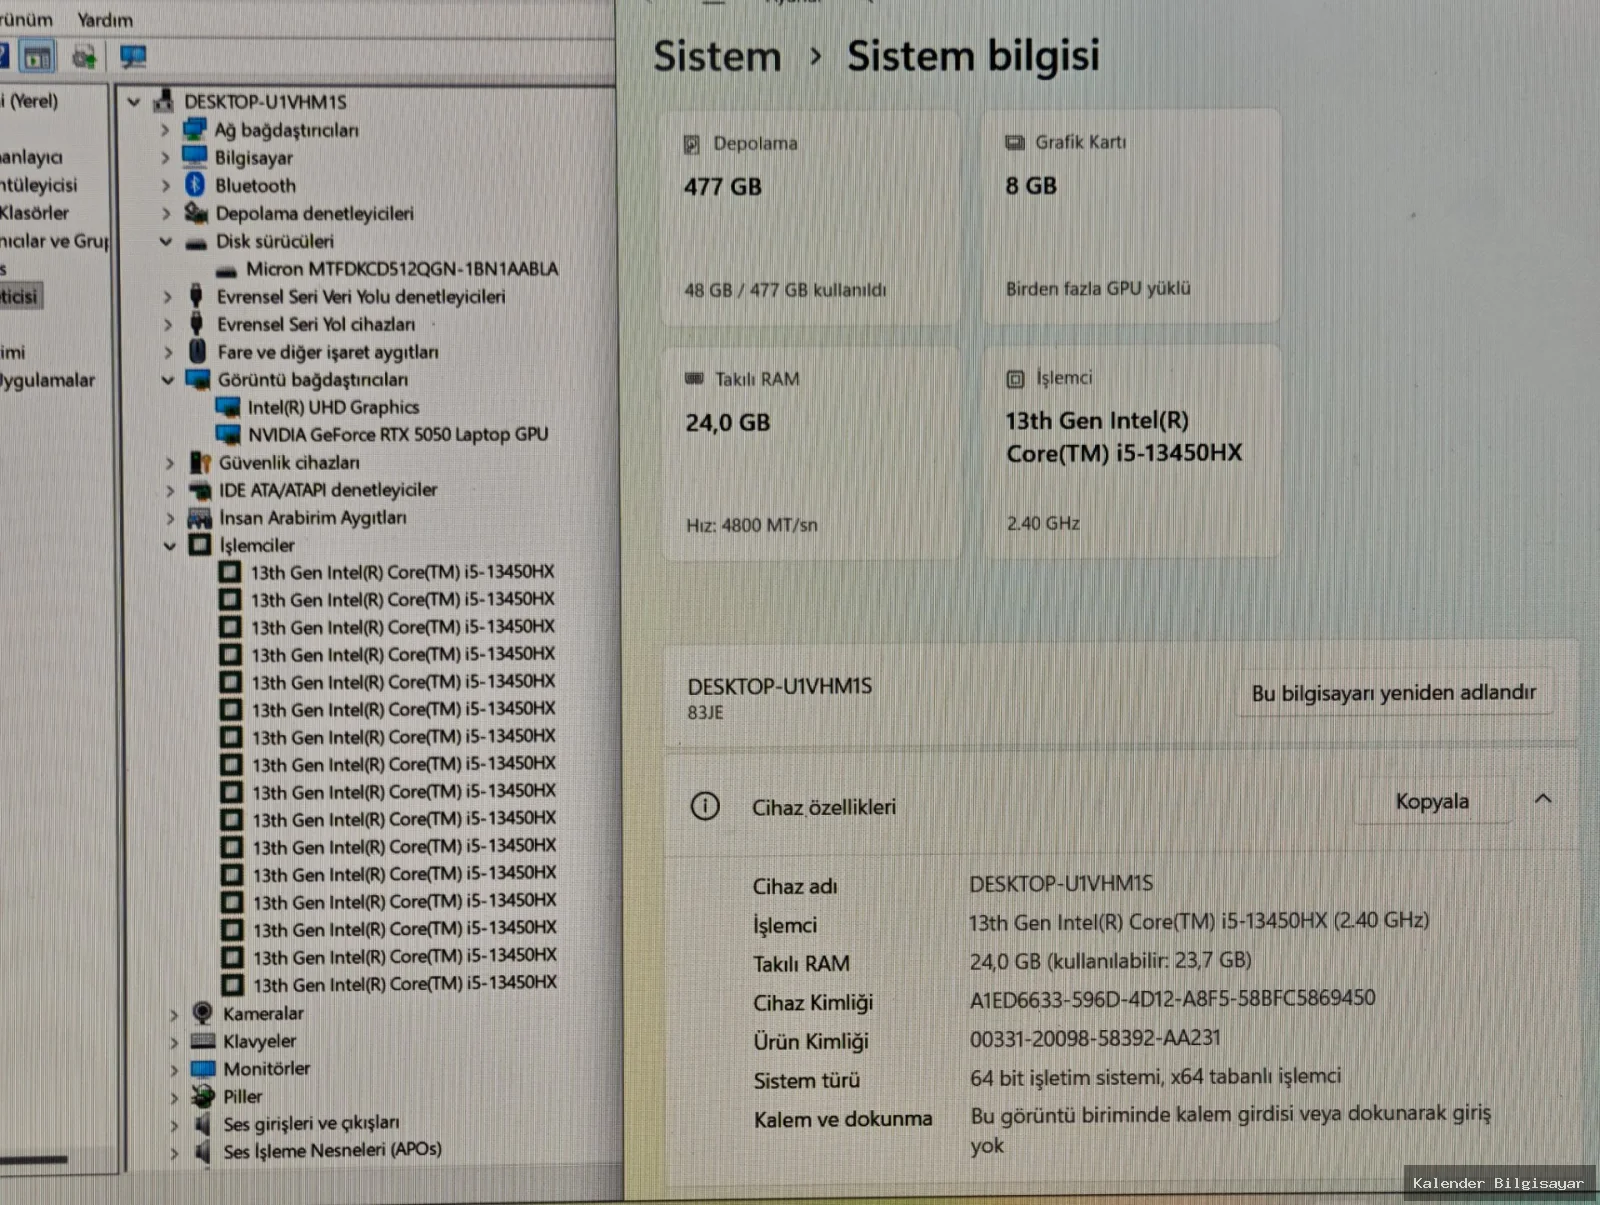Click the 'Birden fazla GPU yüklü' text

(1098, 288)
